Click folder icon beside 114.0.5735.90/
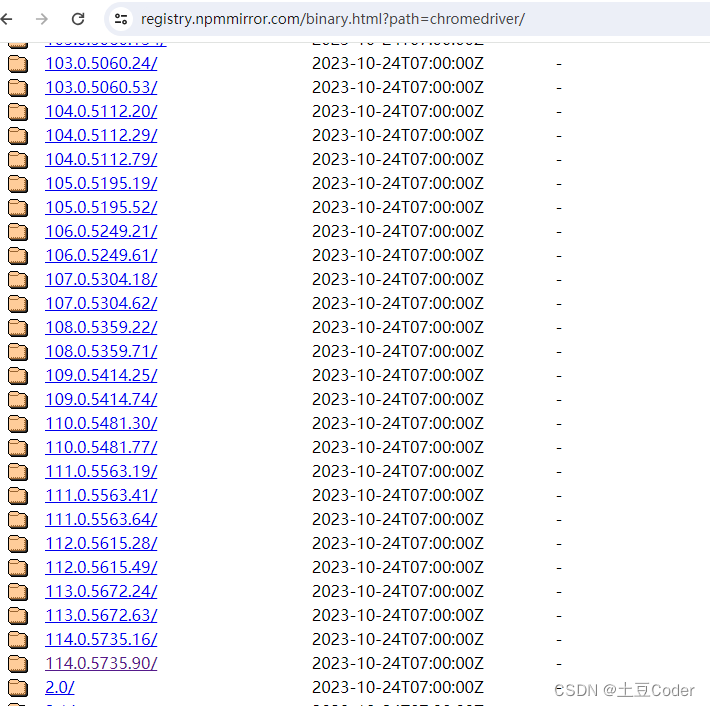710x706 pixels. tap(18, 664)
